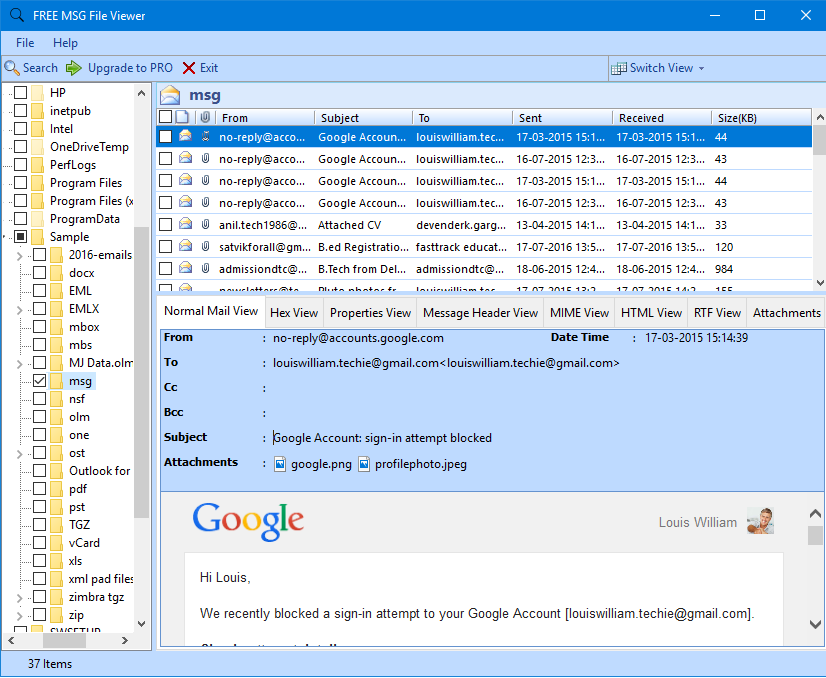This screenshot has height=678, width=826.
Task: Expand the zimbra tgz folder node
Action: point(20,597)
